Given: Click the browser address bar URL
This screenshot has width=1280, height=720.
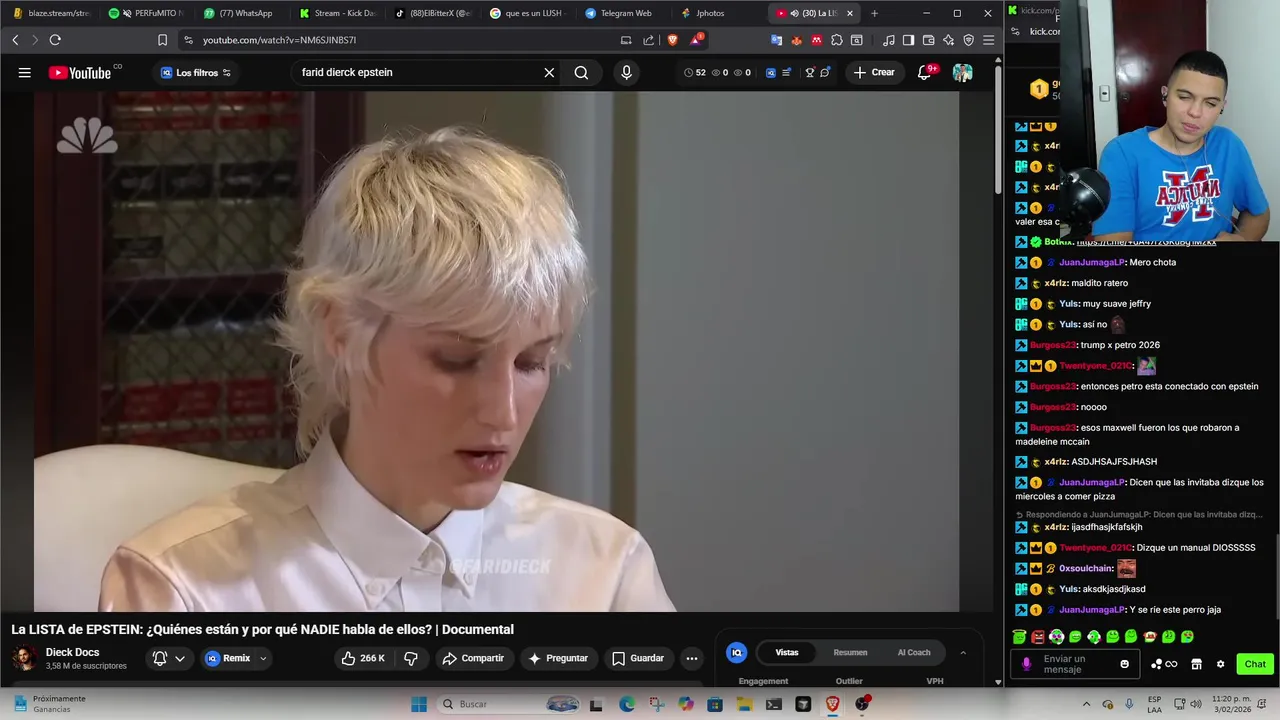Looking at the screenshot, I should click(279, 40).
